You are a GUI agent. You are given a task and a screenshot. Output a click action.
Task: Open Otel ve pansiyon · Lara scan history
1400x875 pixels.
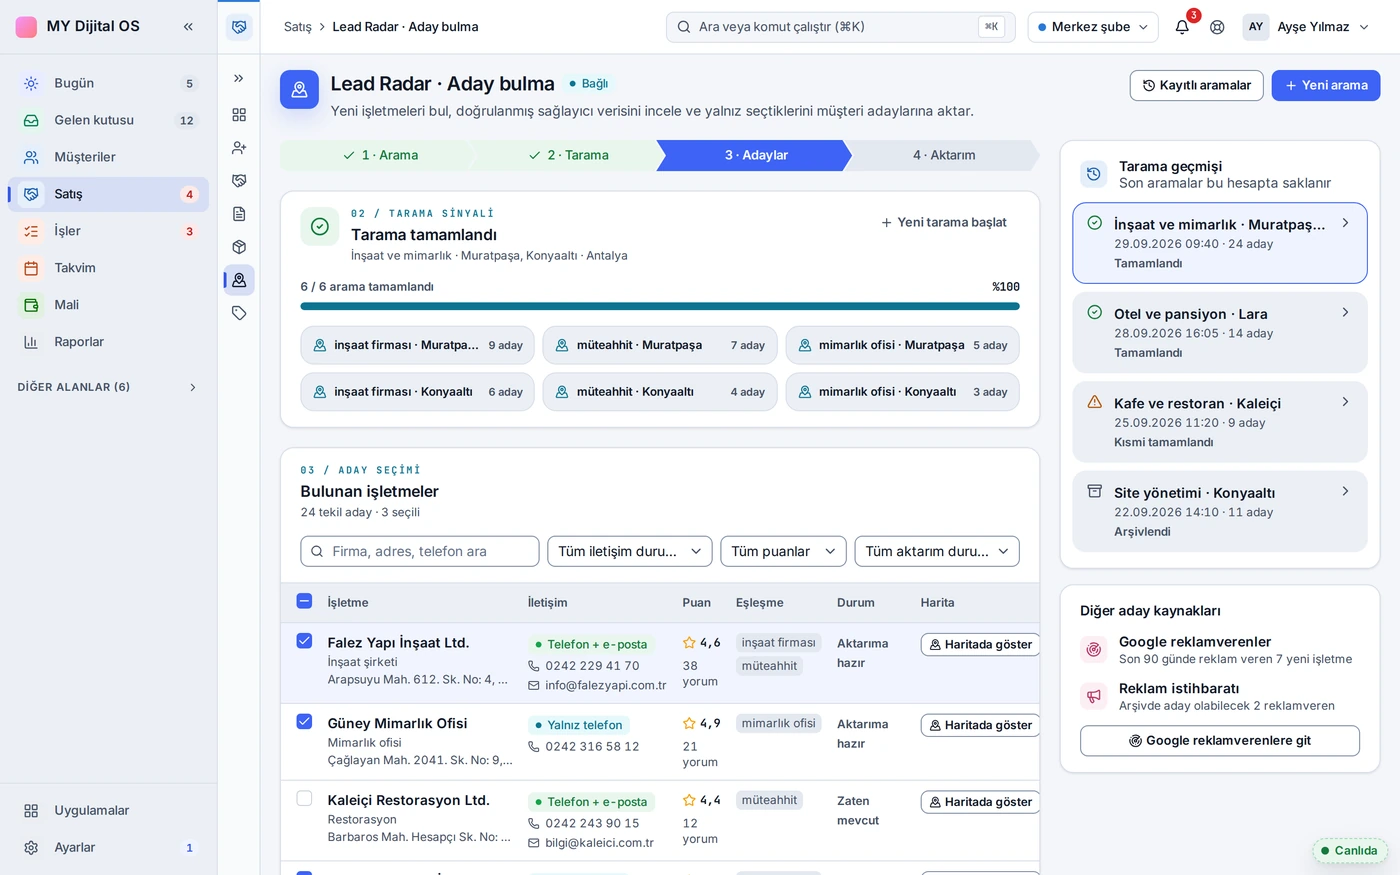[1220, 333]
